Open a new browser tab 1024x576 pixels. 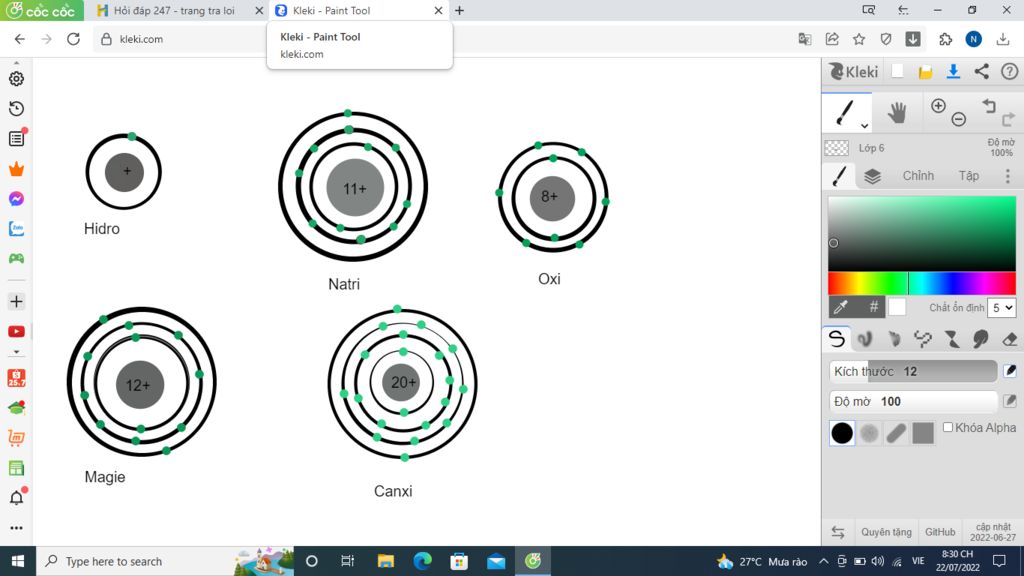460,10
